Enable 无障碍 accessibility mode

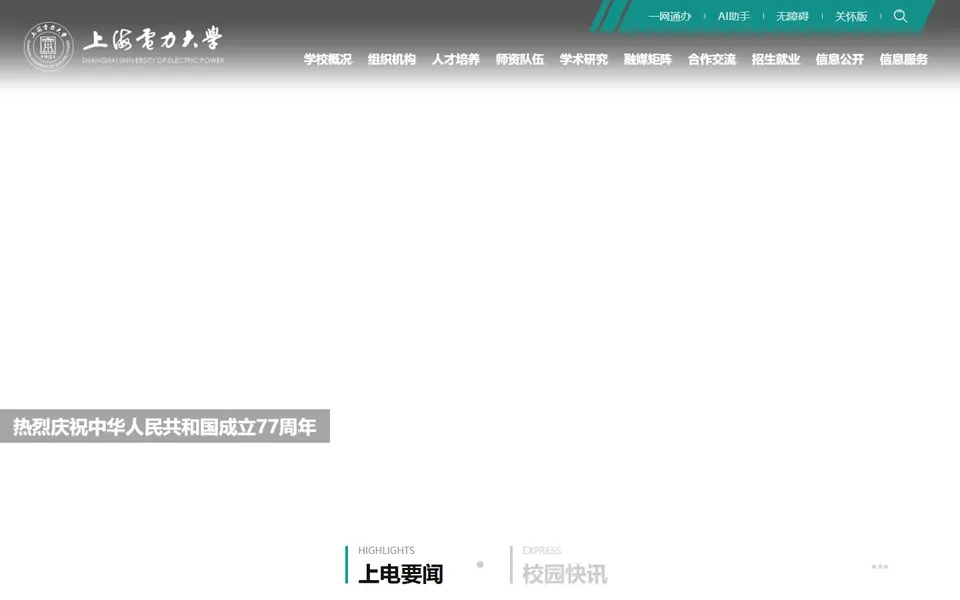[792, 17]
